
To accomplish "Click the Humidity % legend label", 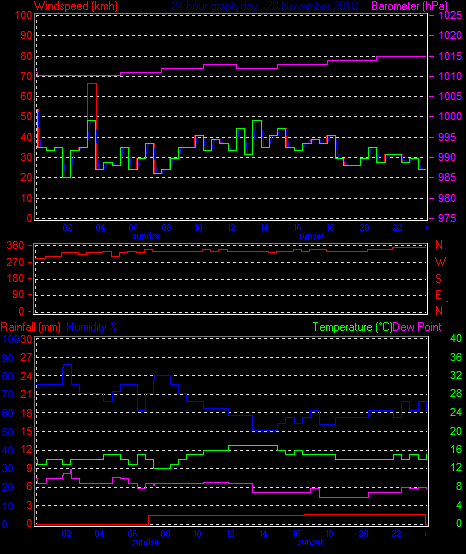I will (92, 327).
